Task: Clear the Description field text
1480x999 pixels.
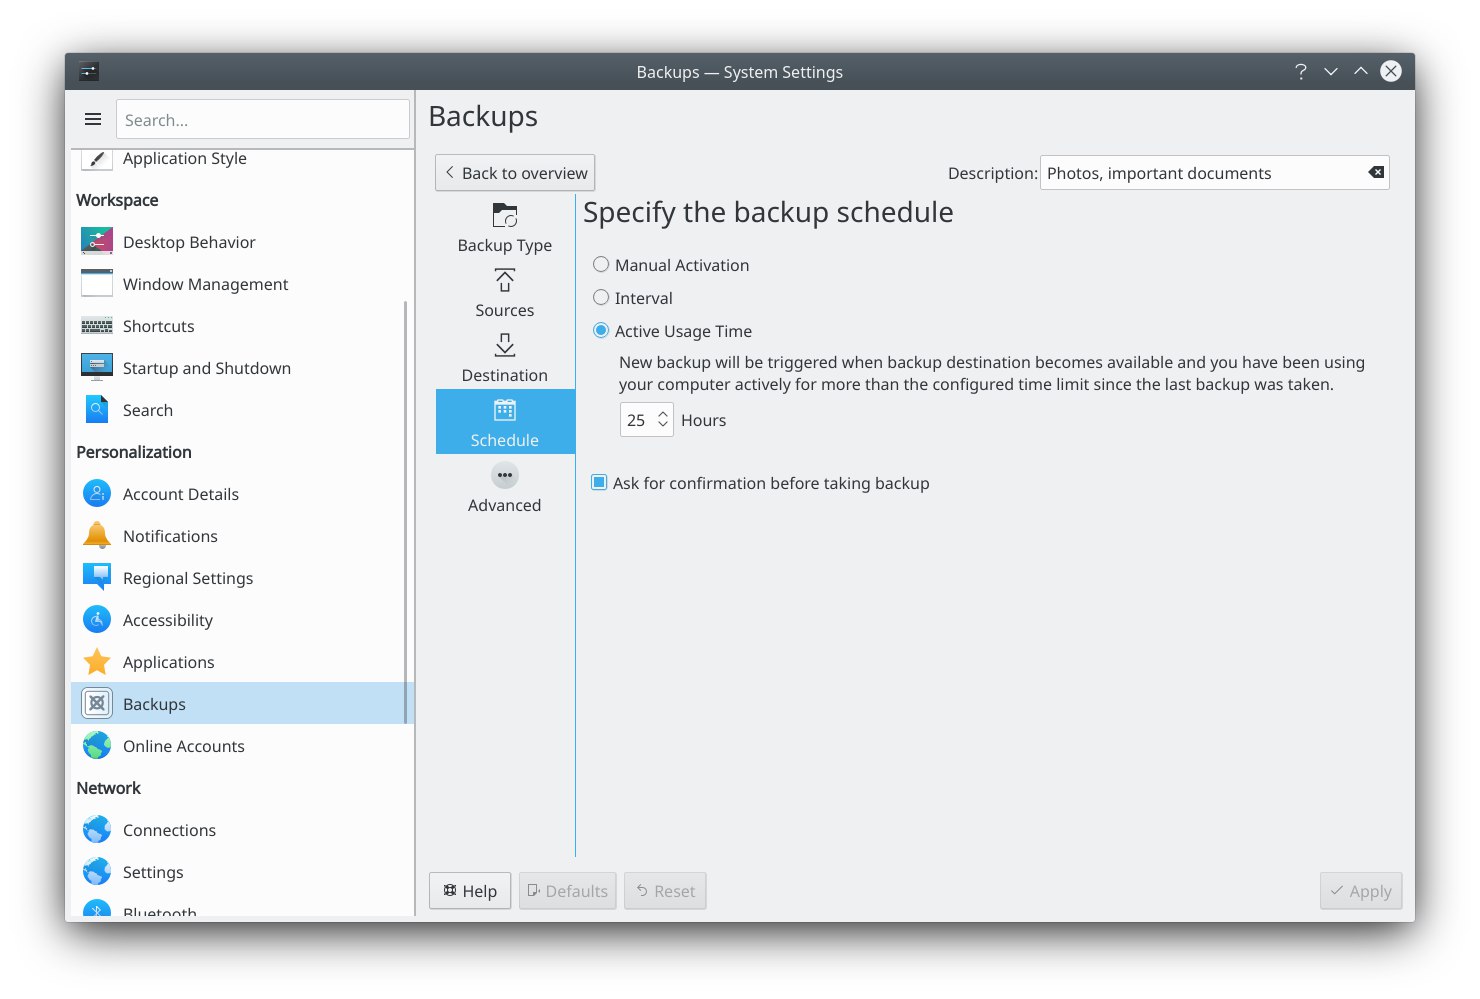Action: tap(1376, 173)
